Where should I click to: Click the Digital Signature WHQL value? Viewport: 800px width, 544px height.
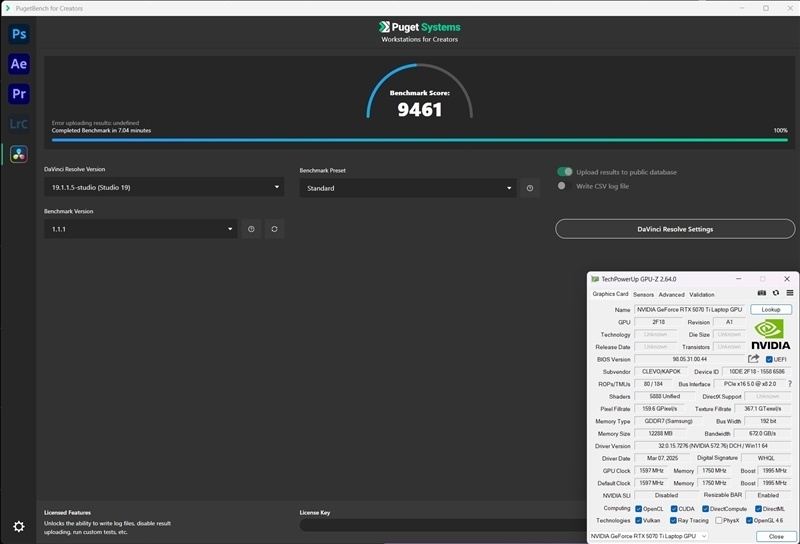[x=766, y=458]
